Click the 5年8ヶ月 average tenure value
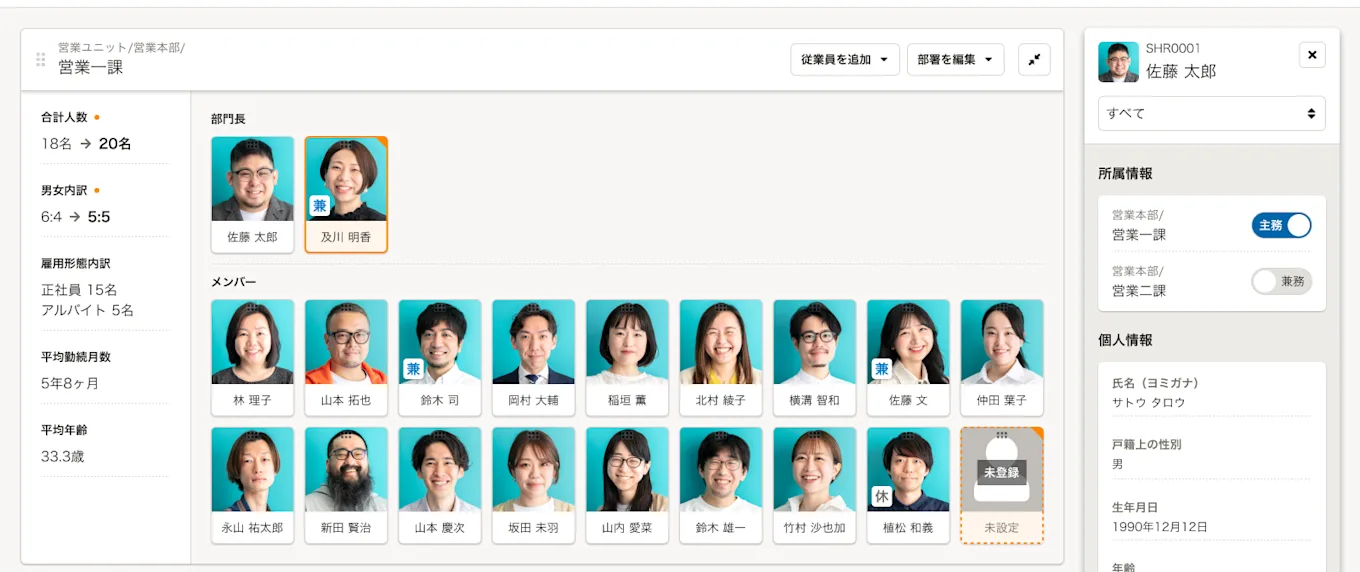The image size is (1360, 572). (70, 384)
